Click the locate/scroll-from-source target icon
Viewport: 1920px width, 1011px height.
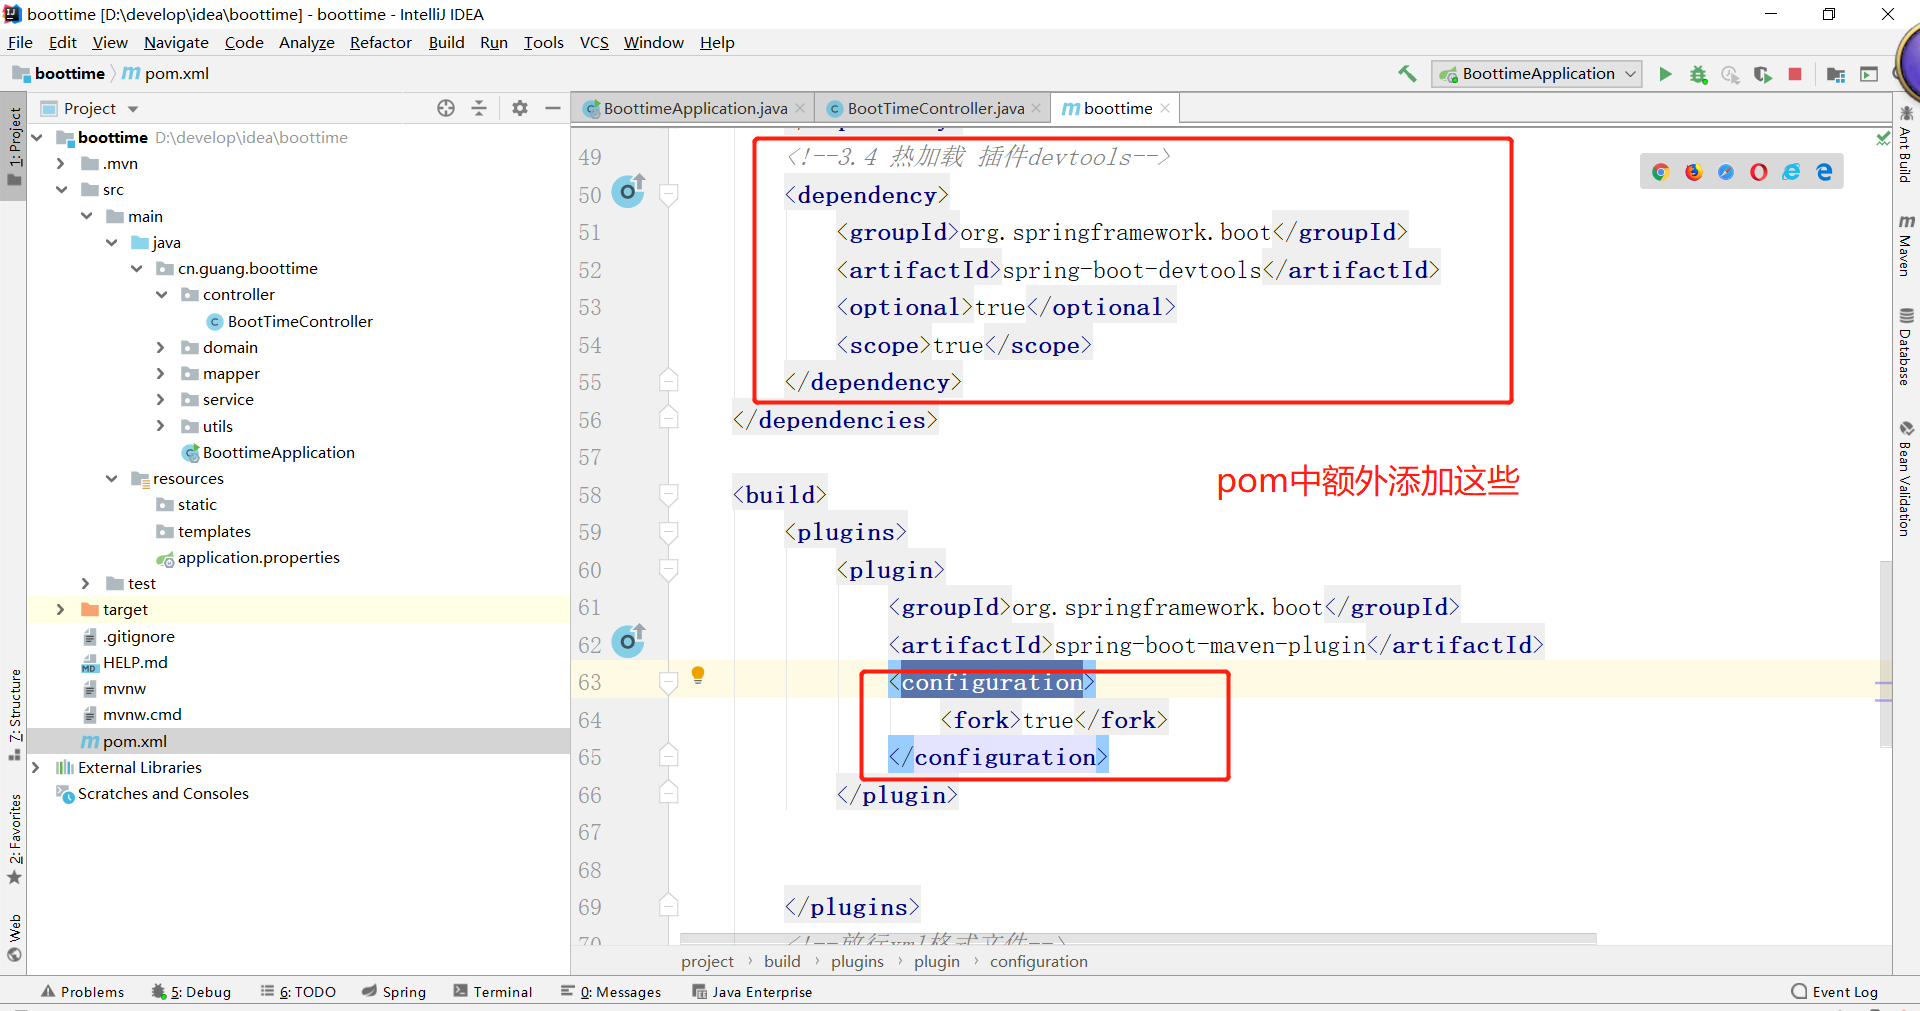pyautogui.click(x=446, y=108)
